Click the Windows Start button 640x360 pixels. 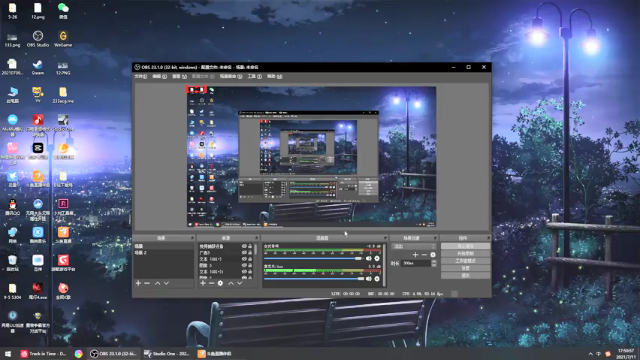8,353
